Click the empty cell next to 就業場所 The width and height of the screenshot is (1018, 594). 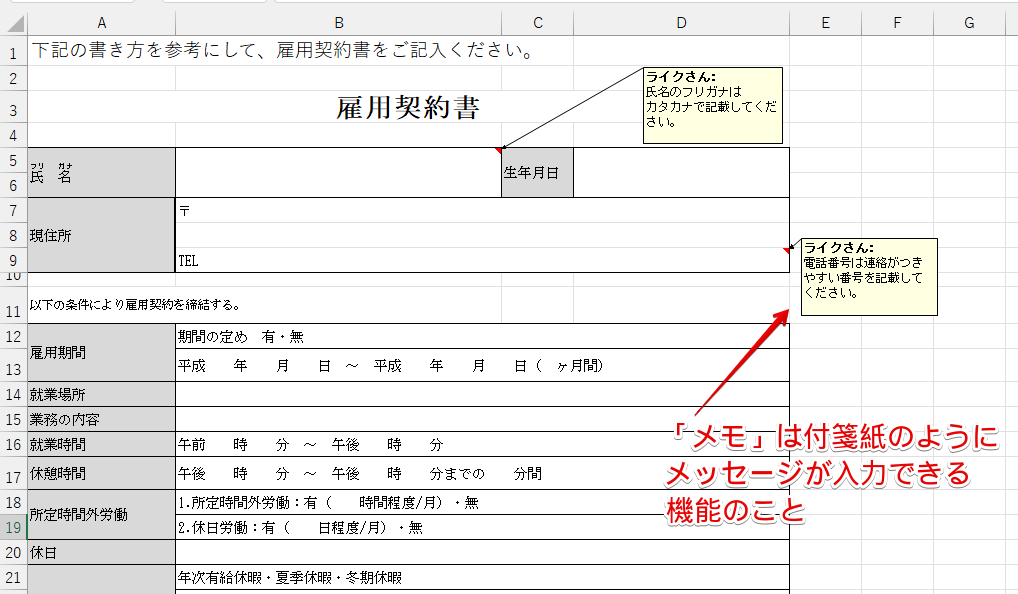tap(480, 394)
